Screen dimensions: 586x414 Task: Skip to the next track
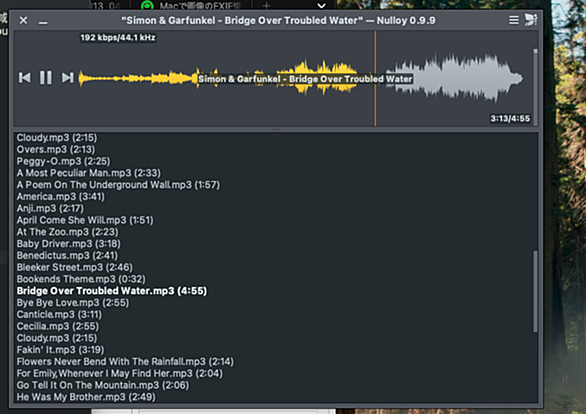point(68,78)
